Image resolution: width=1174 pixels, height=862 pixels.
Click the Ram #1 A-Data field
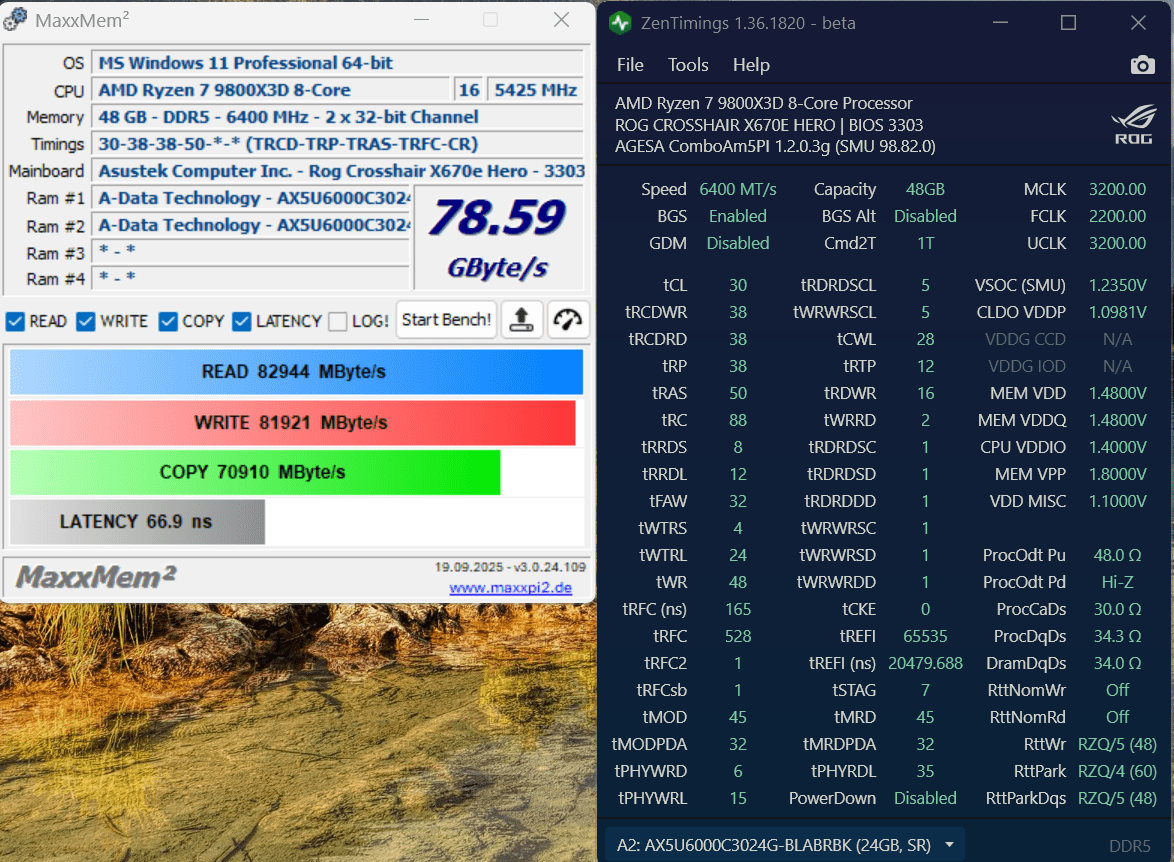click(x=251, y=198)
